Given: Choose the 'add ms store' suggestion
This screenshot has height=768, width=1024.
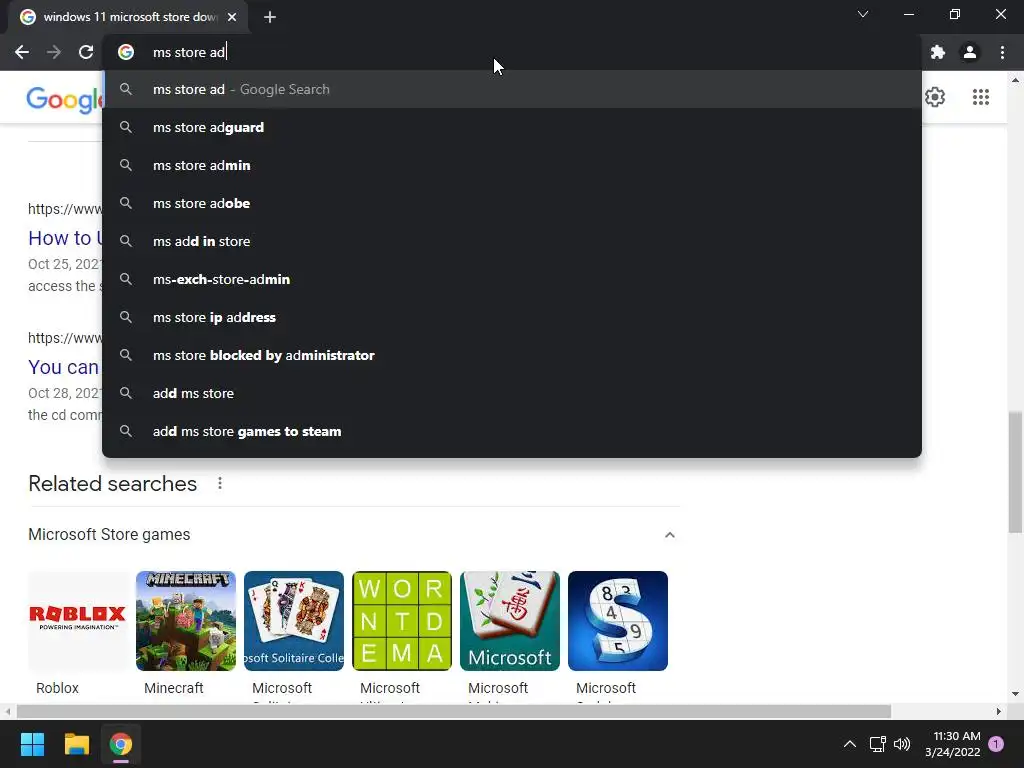Looking at the screenshot, I should (512, 393).
